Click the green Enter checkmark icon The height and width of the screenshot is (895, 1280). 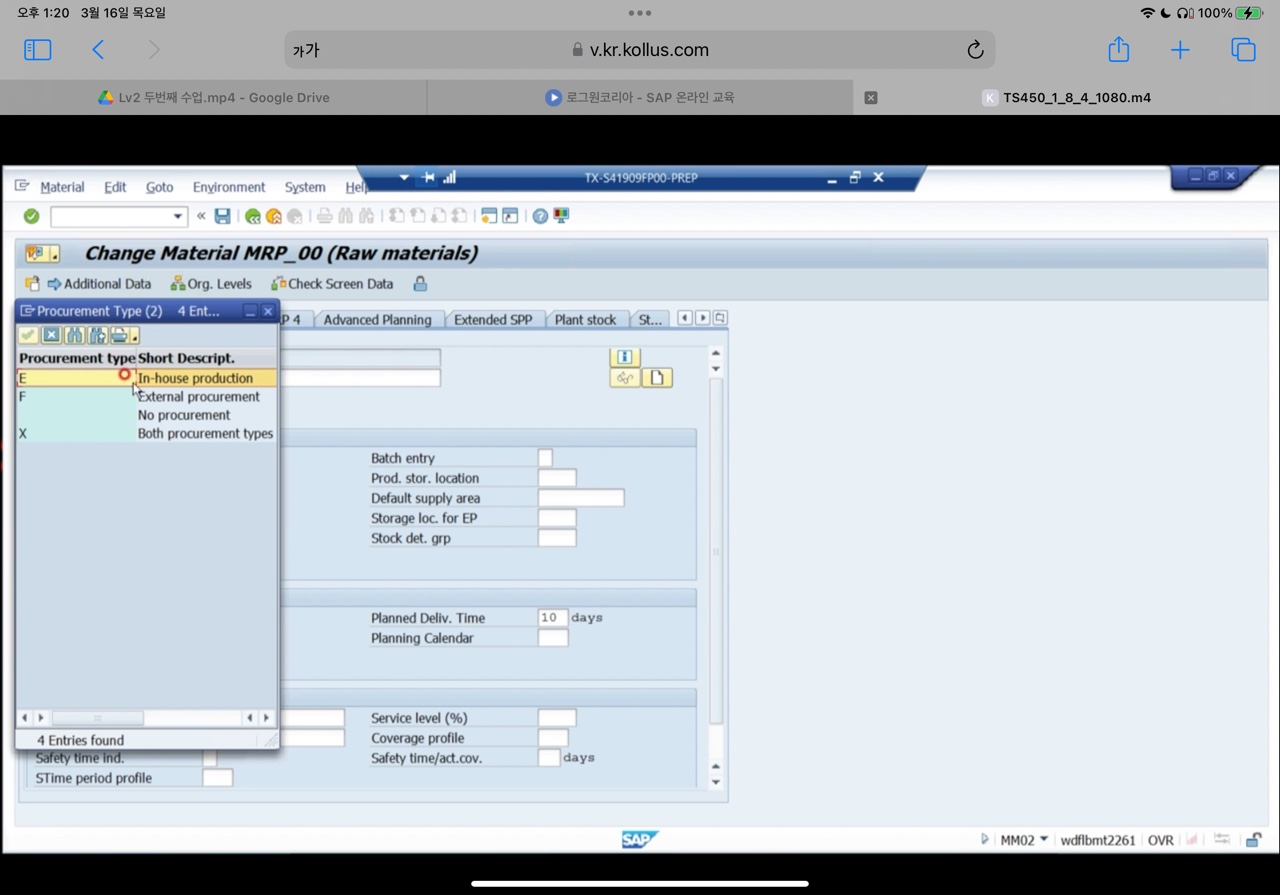[31, 216]
